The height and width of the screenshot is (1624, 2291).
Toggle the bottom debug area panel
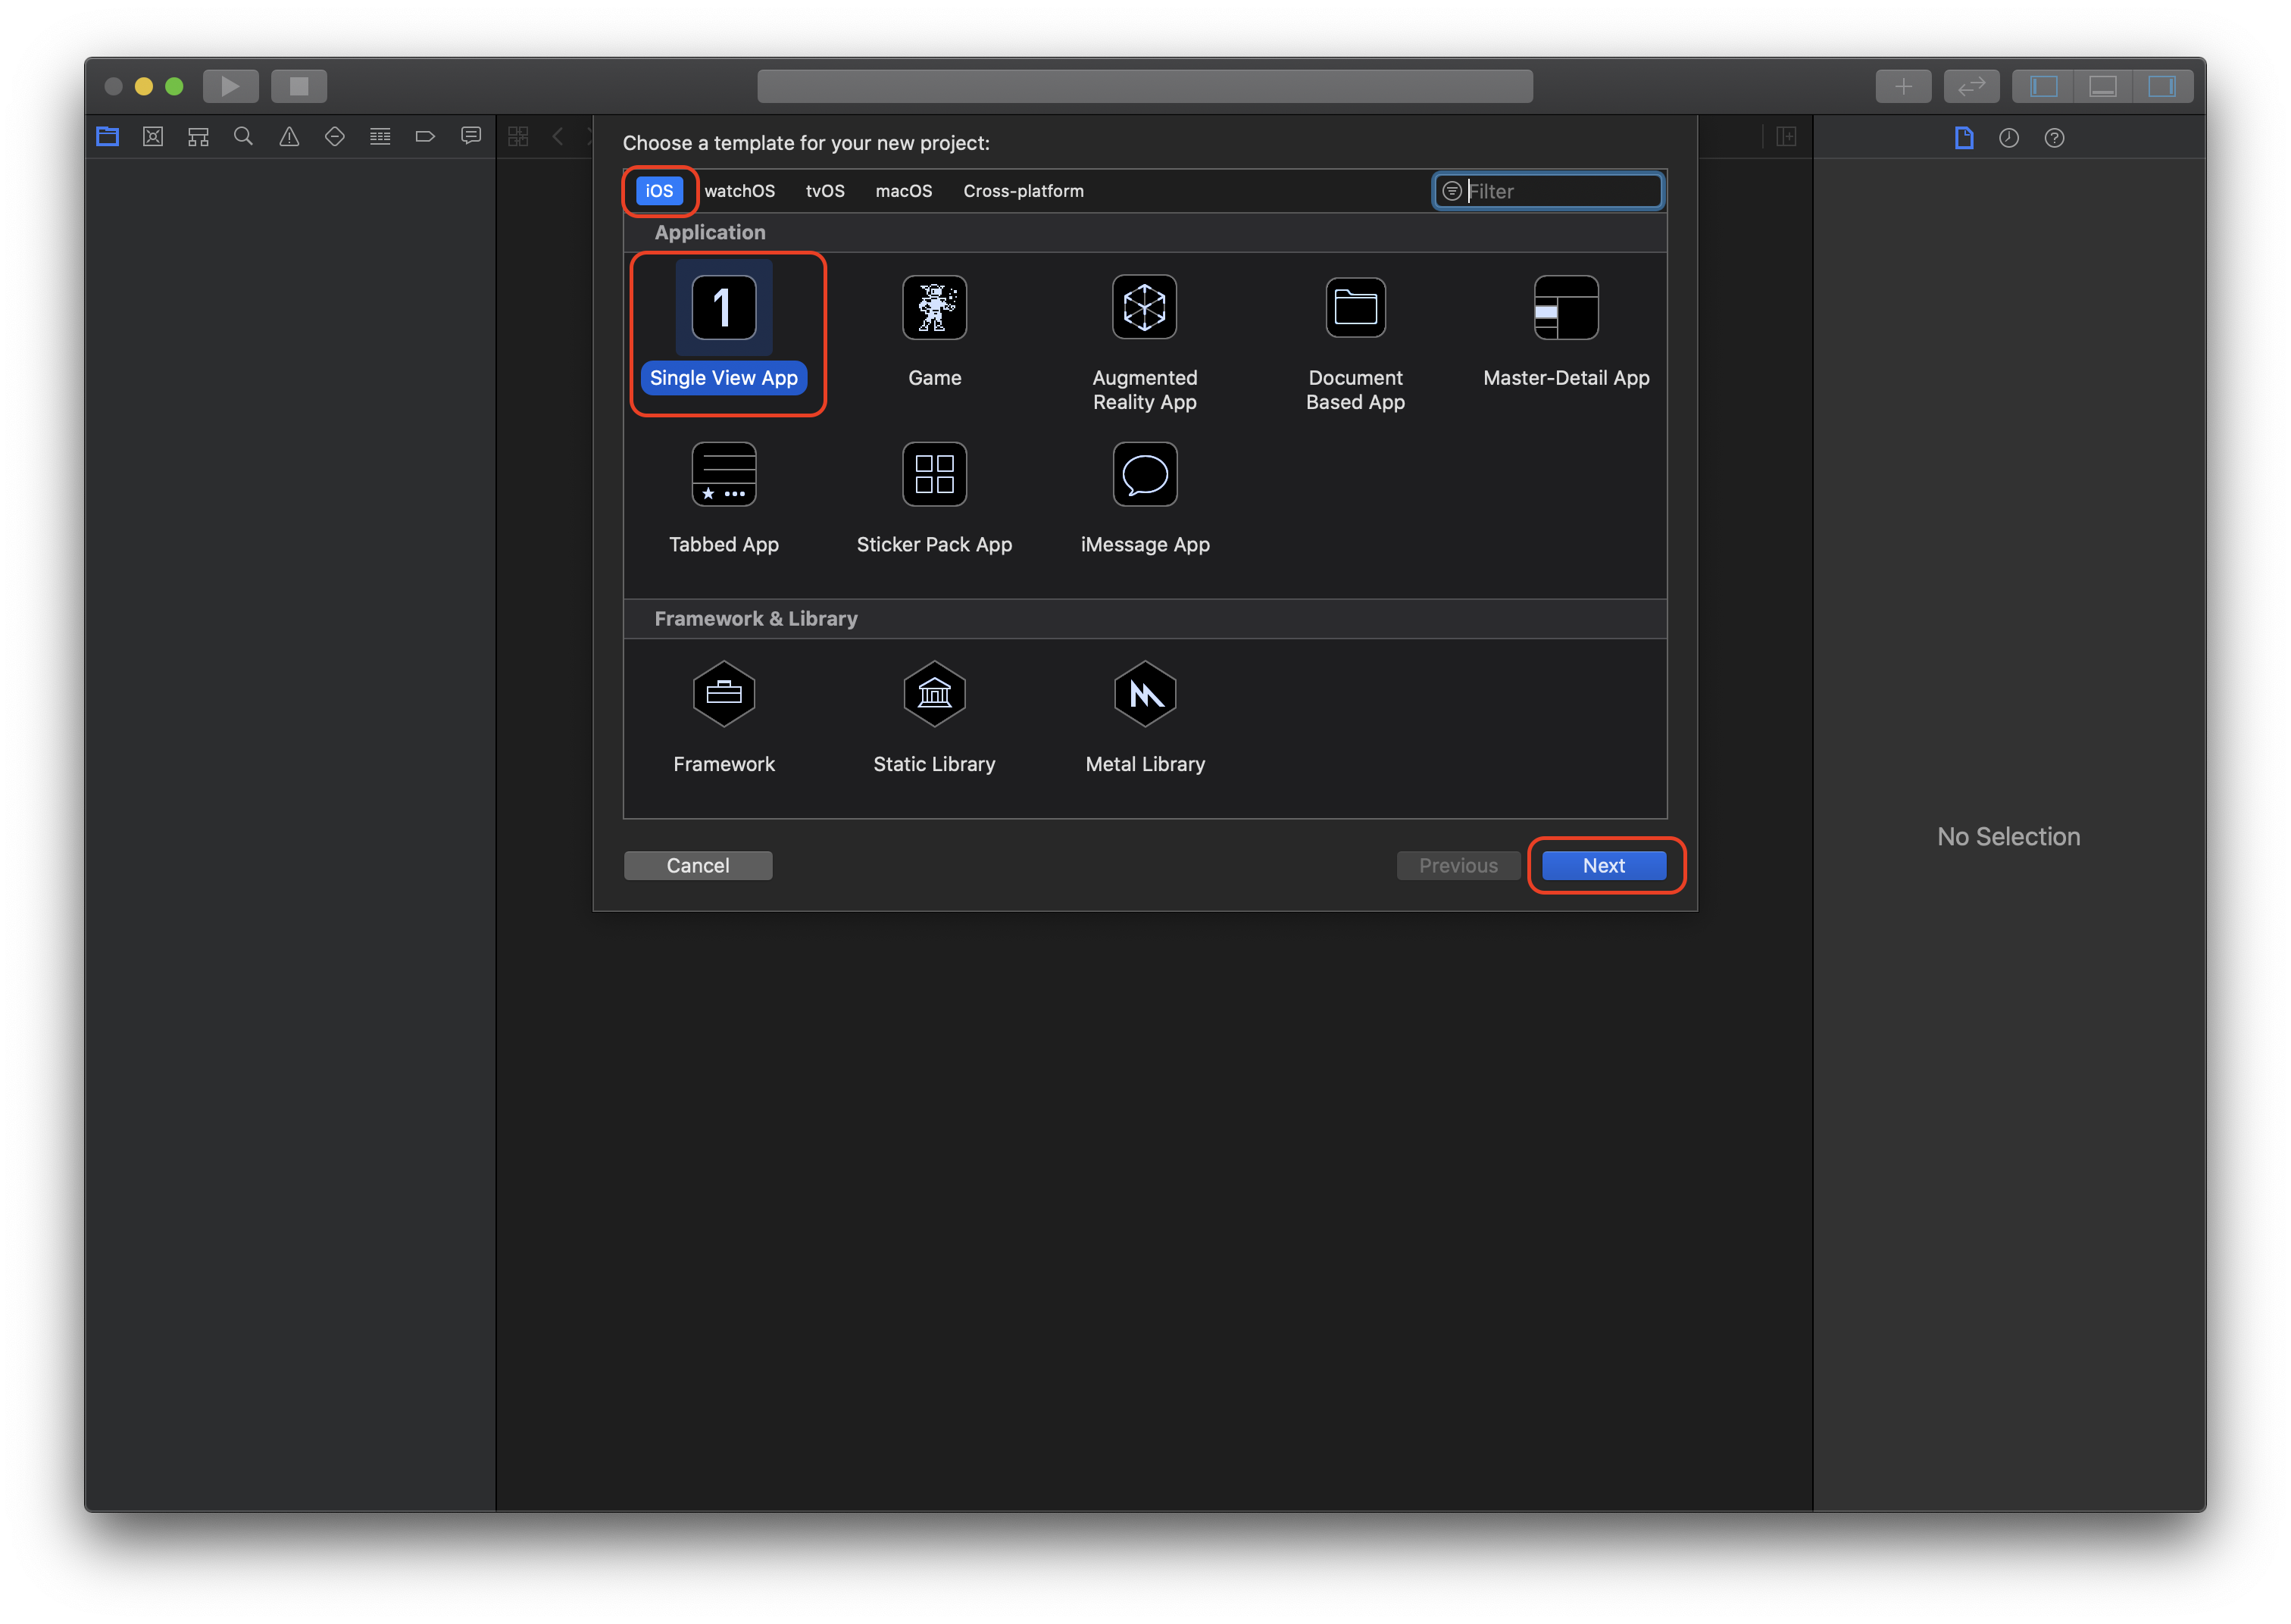2102,87
